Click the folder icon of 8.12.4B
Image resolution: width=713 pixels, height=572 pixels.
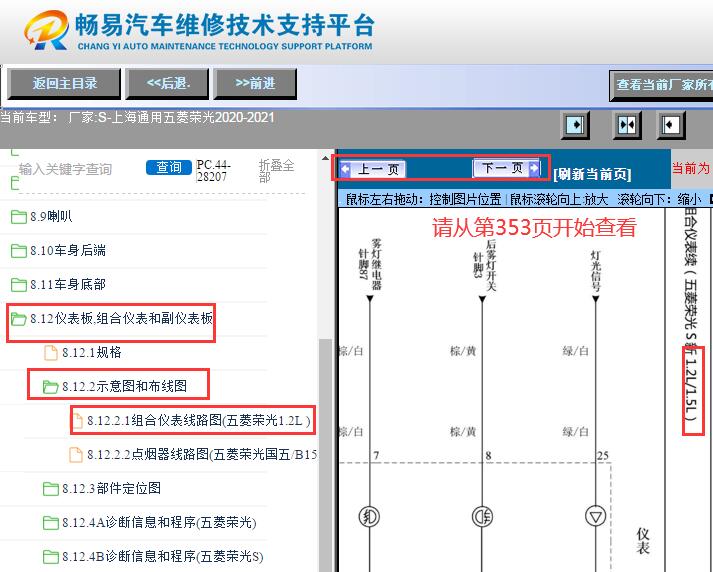coord(50,557)
